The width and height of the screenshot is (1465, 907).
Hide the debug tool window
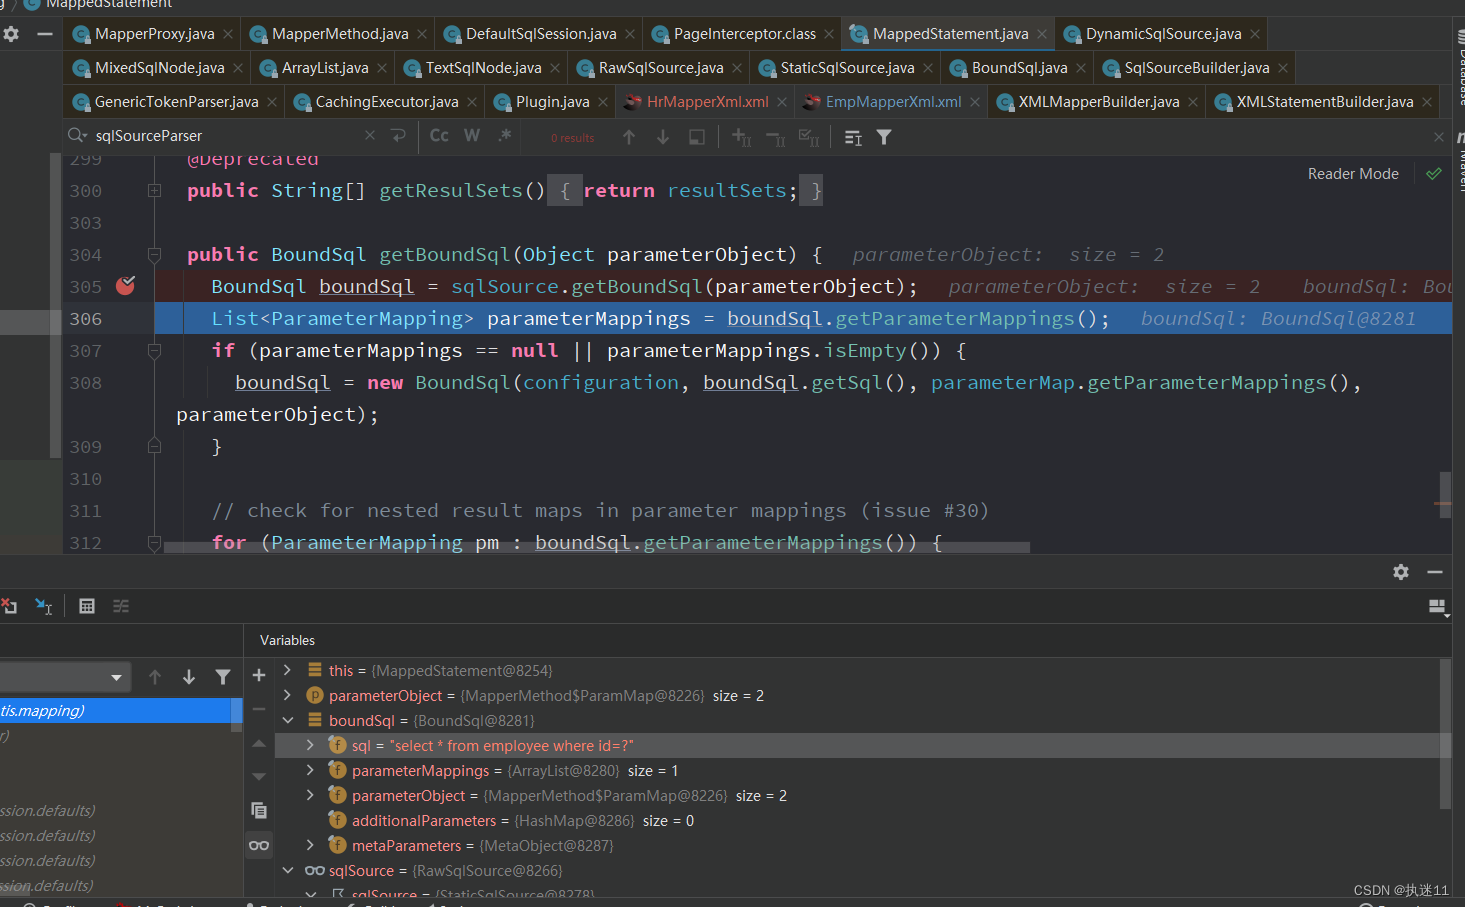(x=1435, y=572)
